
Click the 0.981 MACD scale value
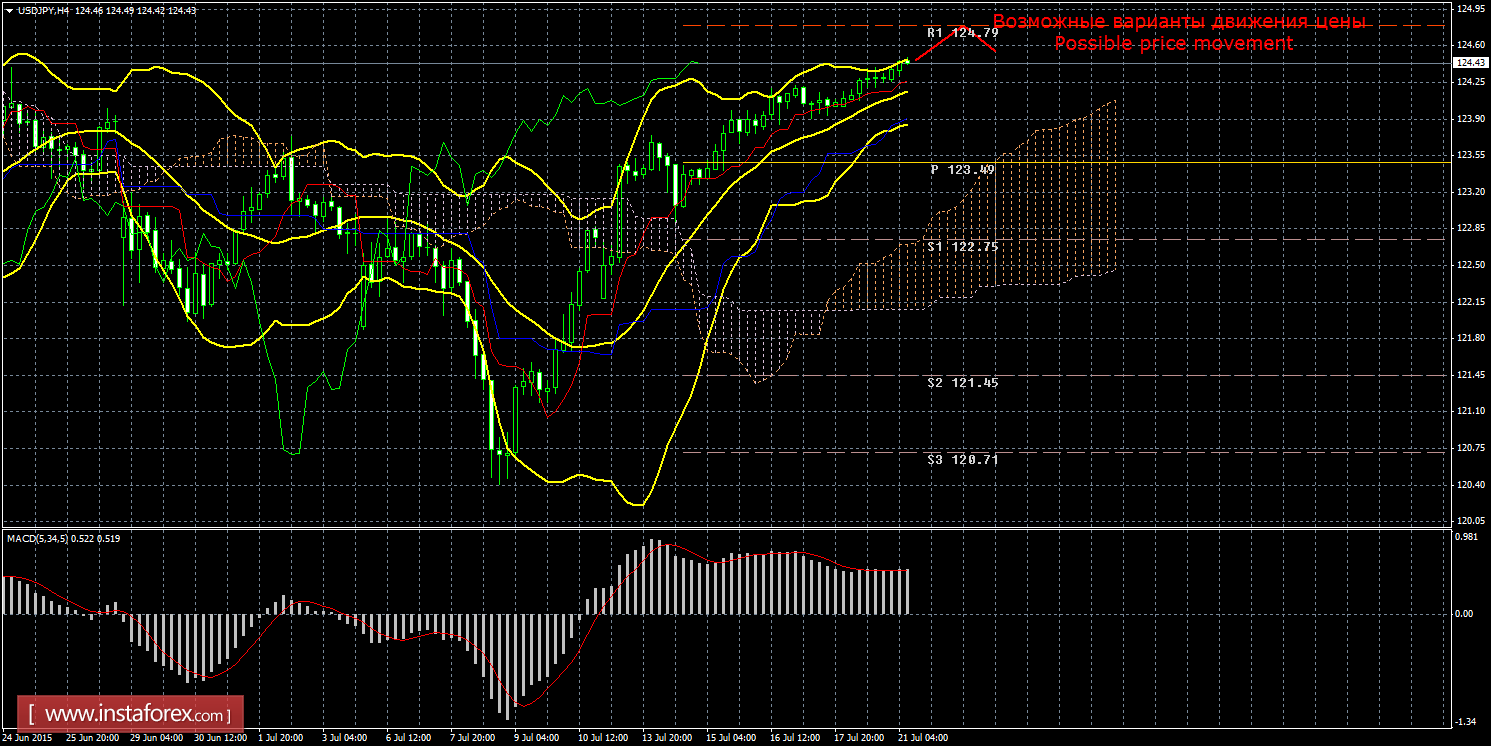click(1468, 535)
